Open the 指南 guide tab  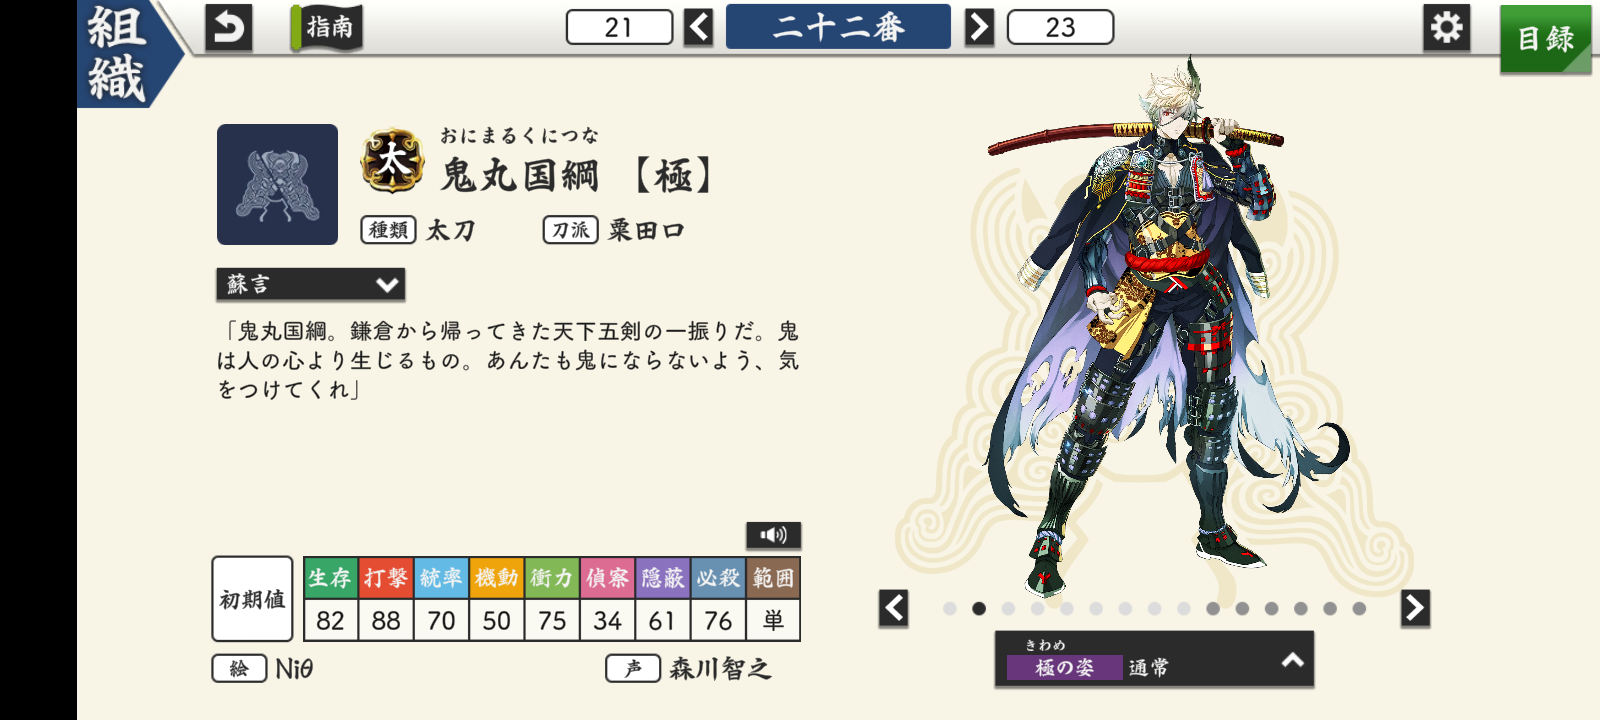pyautogui.click(x=327, y=27)
